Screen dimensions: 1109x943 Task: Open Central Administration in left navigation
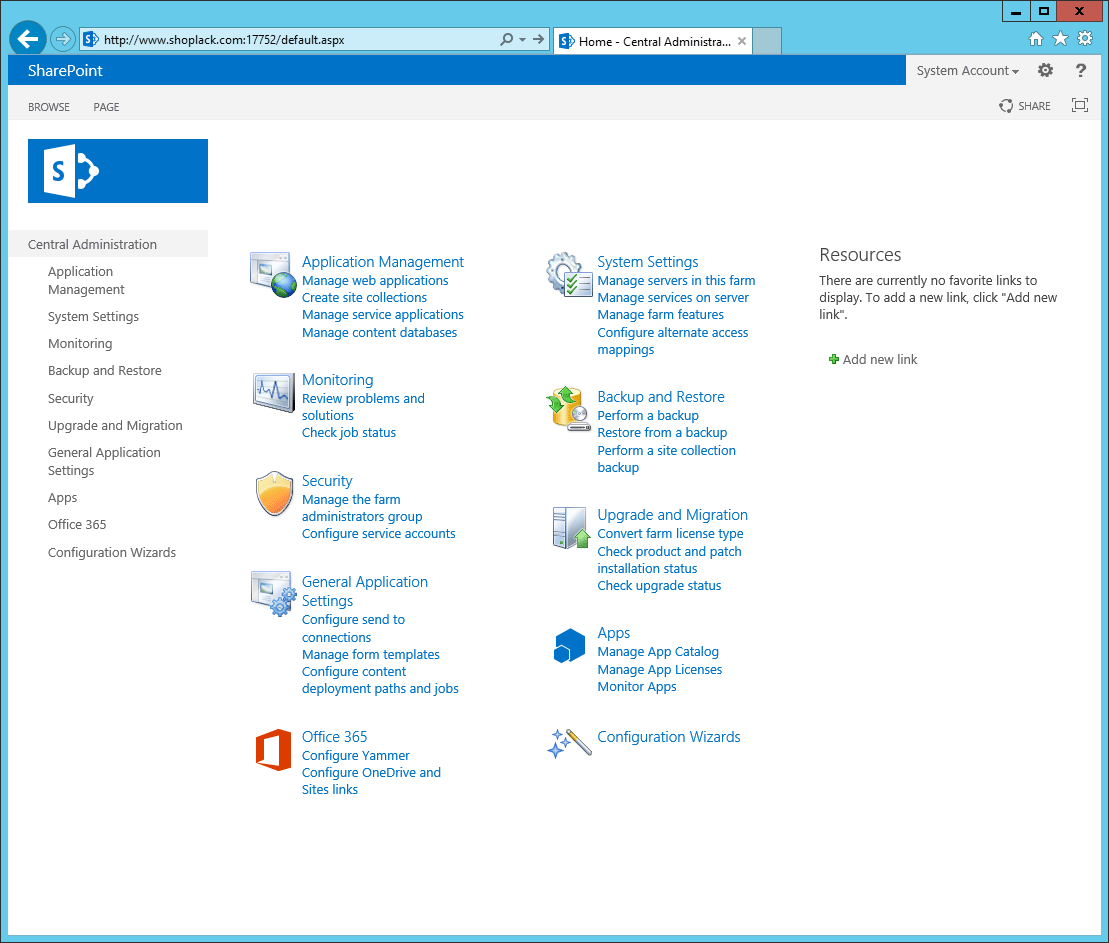(92, 244)
